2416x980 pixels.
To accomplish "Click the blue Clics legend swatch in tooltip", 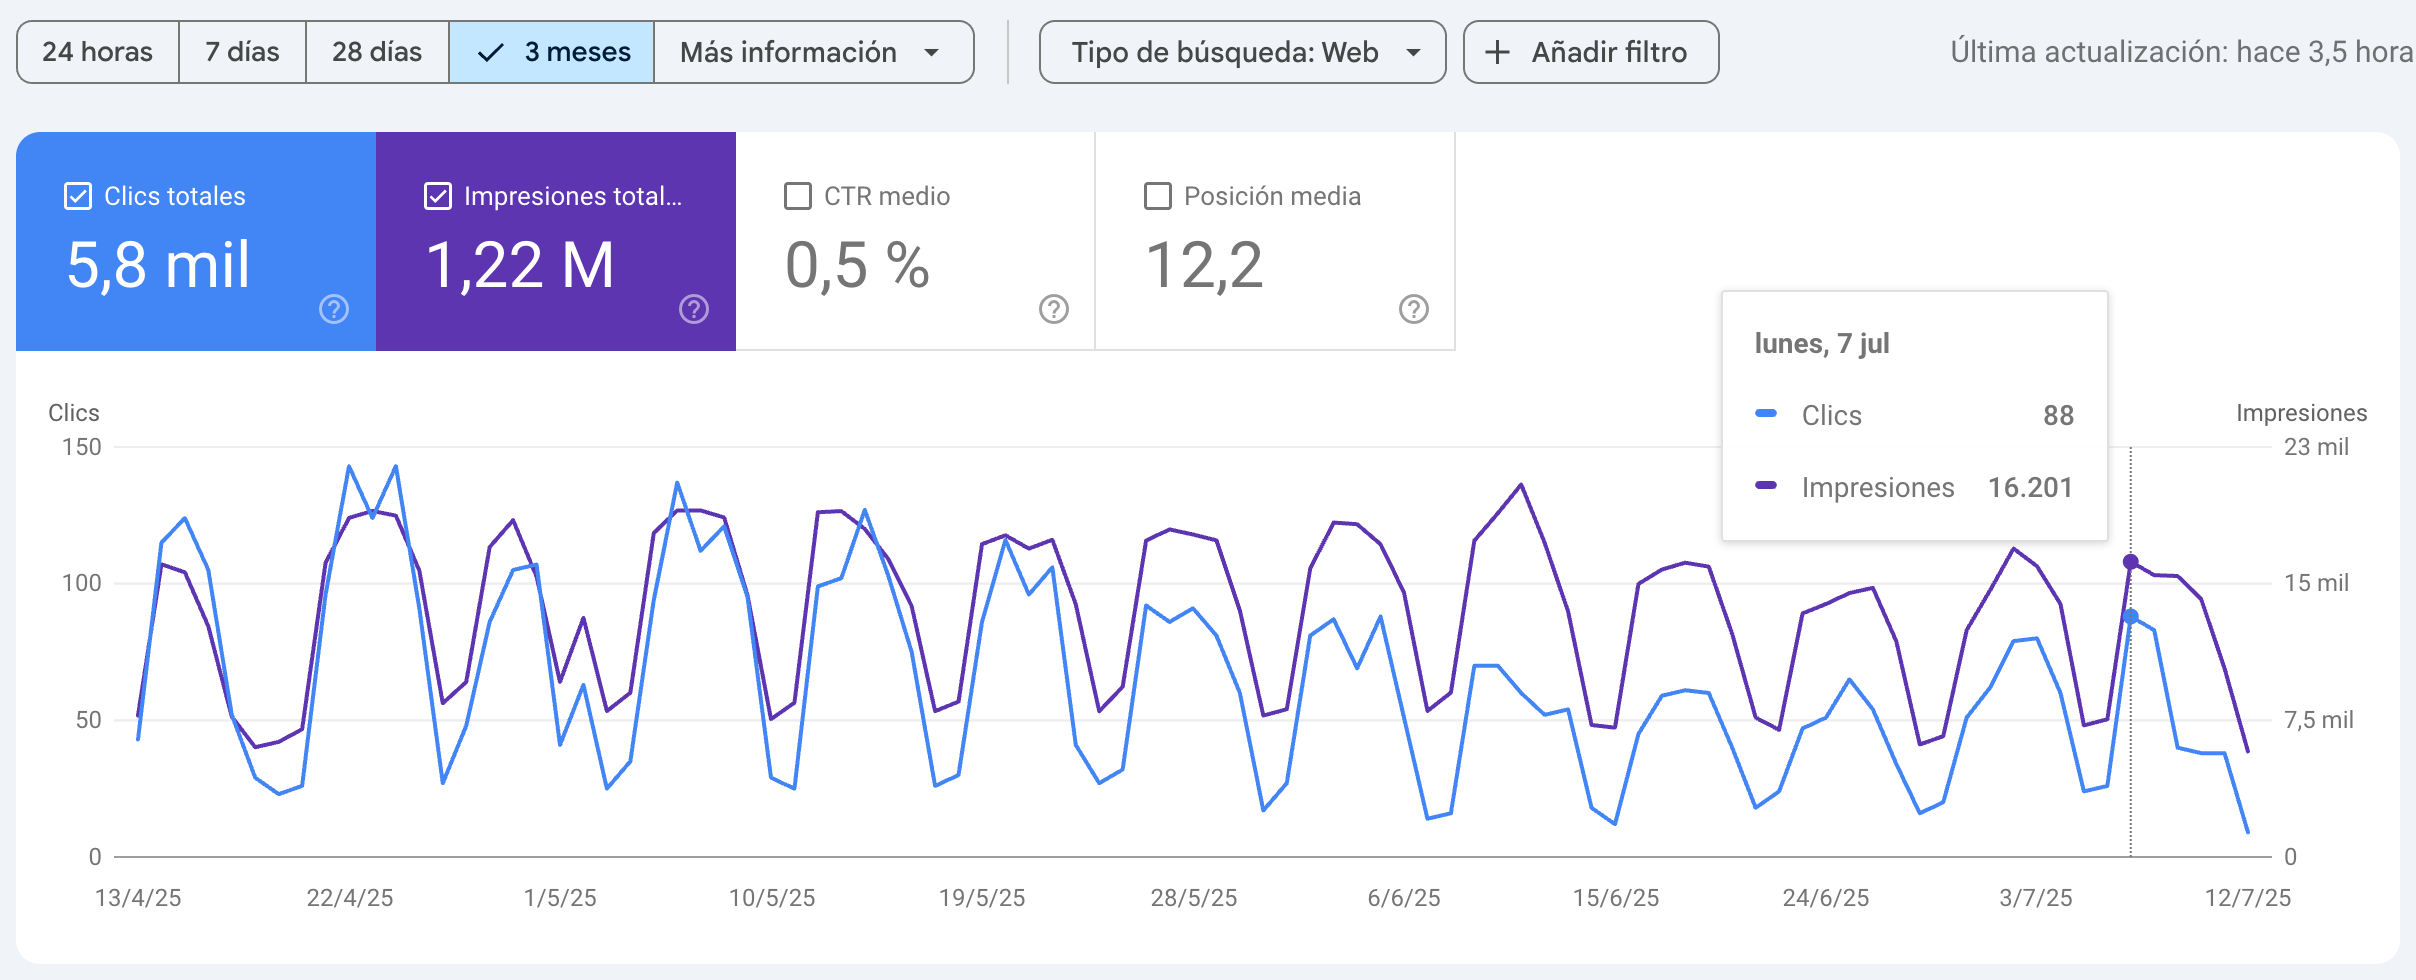I will 1766,413.
